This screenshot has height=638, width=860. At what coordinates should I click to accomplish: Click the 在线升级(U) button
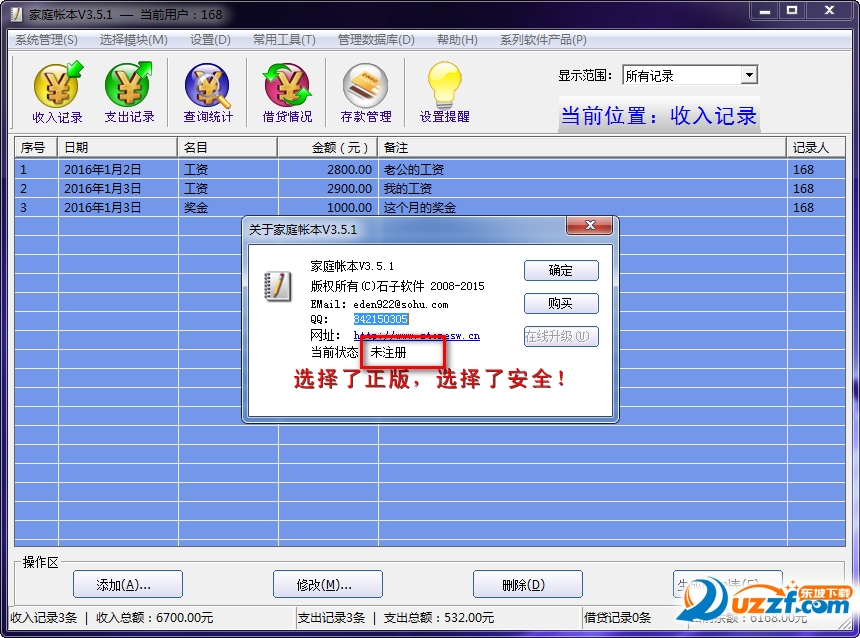pos(561,336)
